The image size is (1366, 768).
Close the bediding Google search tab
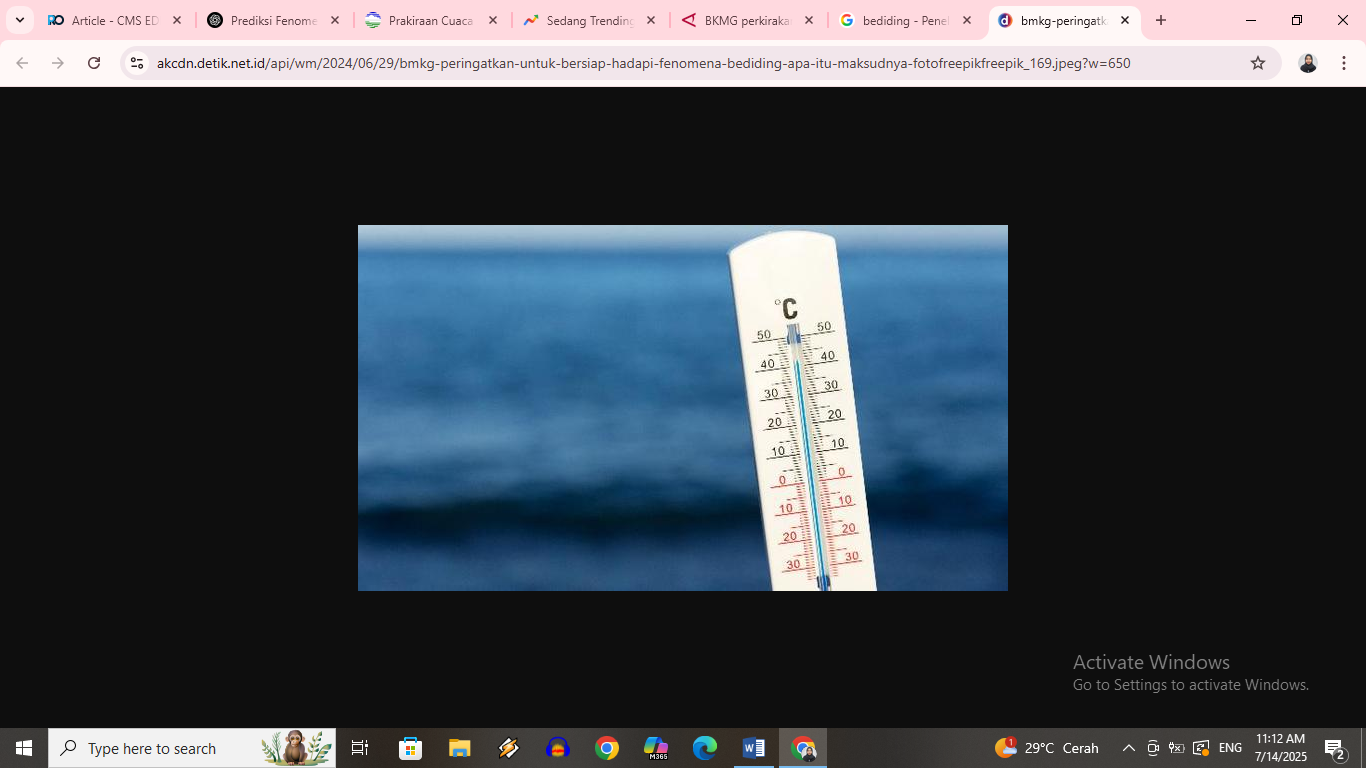pos(967,20)
